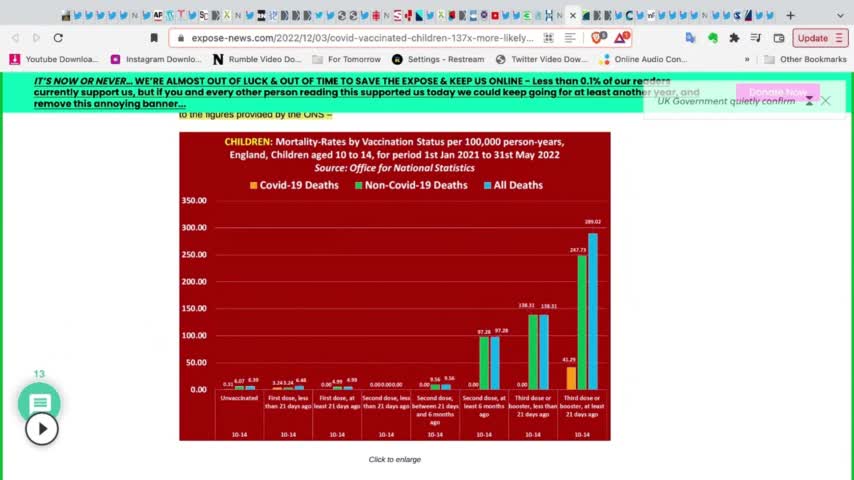Open QR code generator icon in address bar
854x480 pixels.
click(548, 38)
